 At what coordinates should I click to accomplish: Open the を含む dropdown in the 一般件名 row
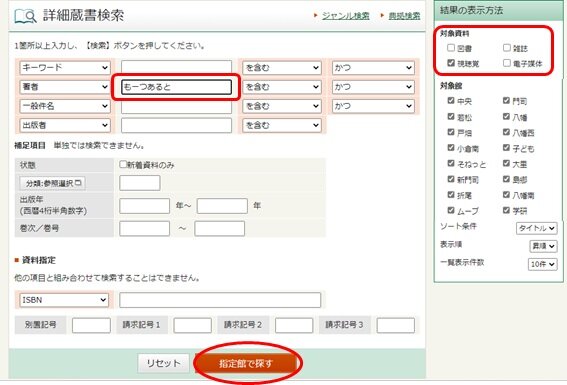coord(282,106)
